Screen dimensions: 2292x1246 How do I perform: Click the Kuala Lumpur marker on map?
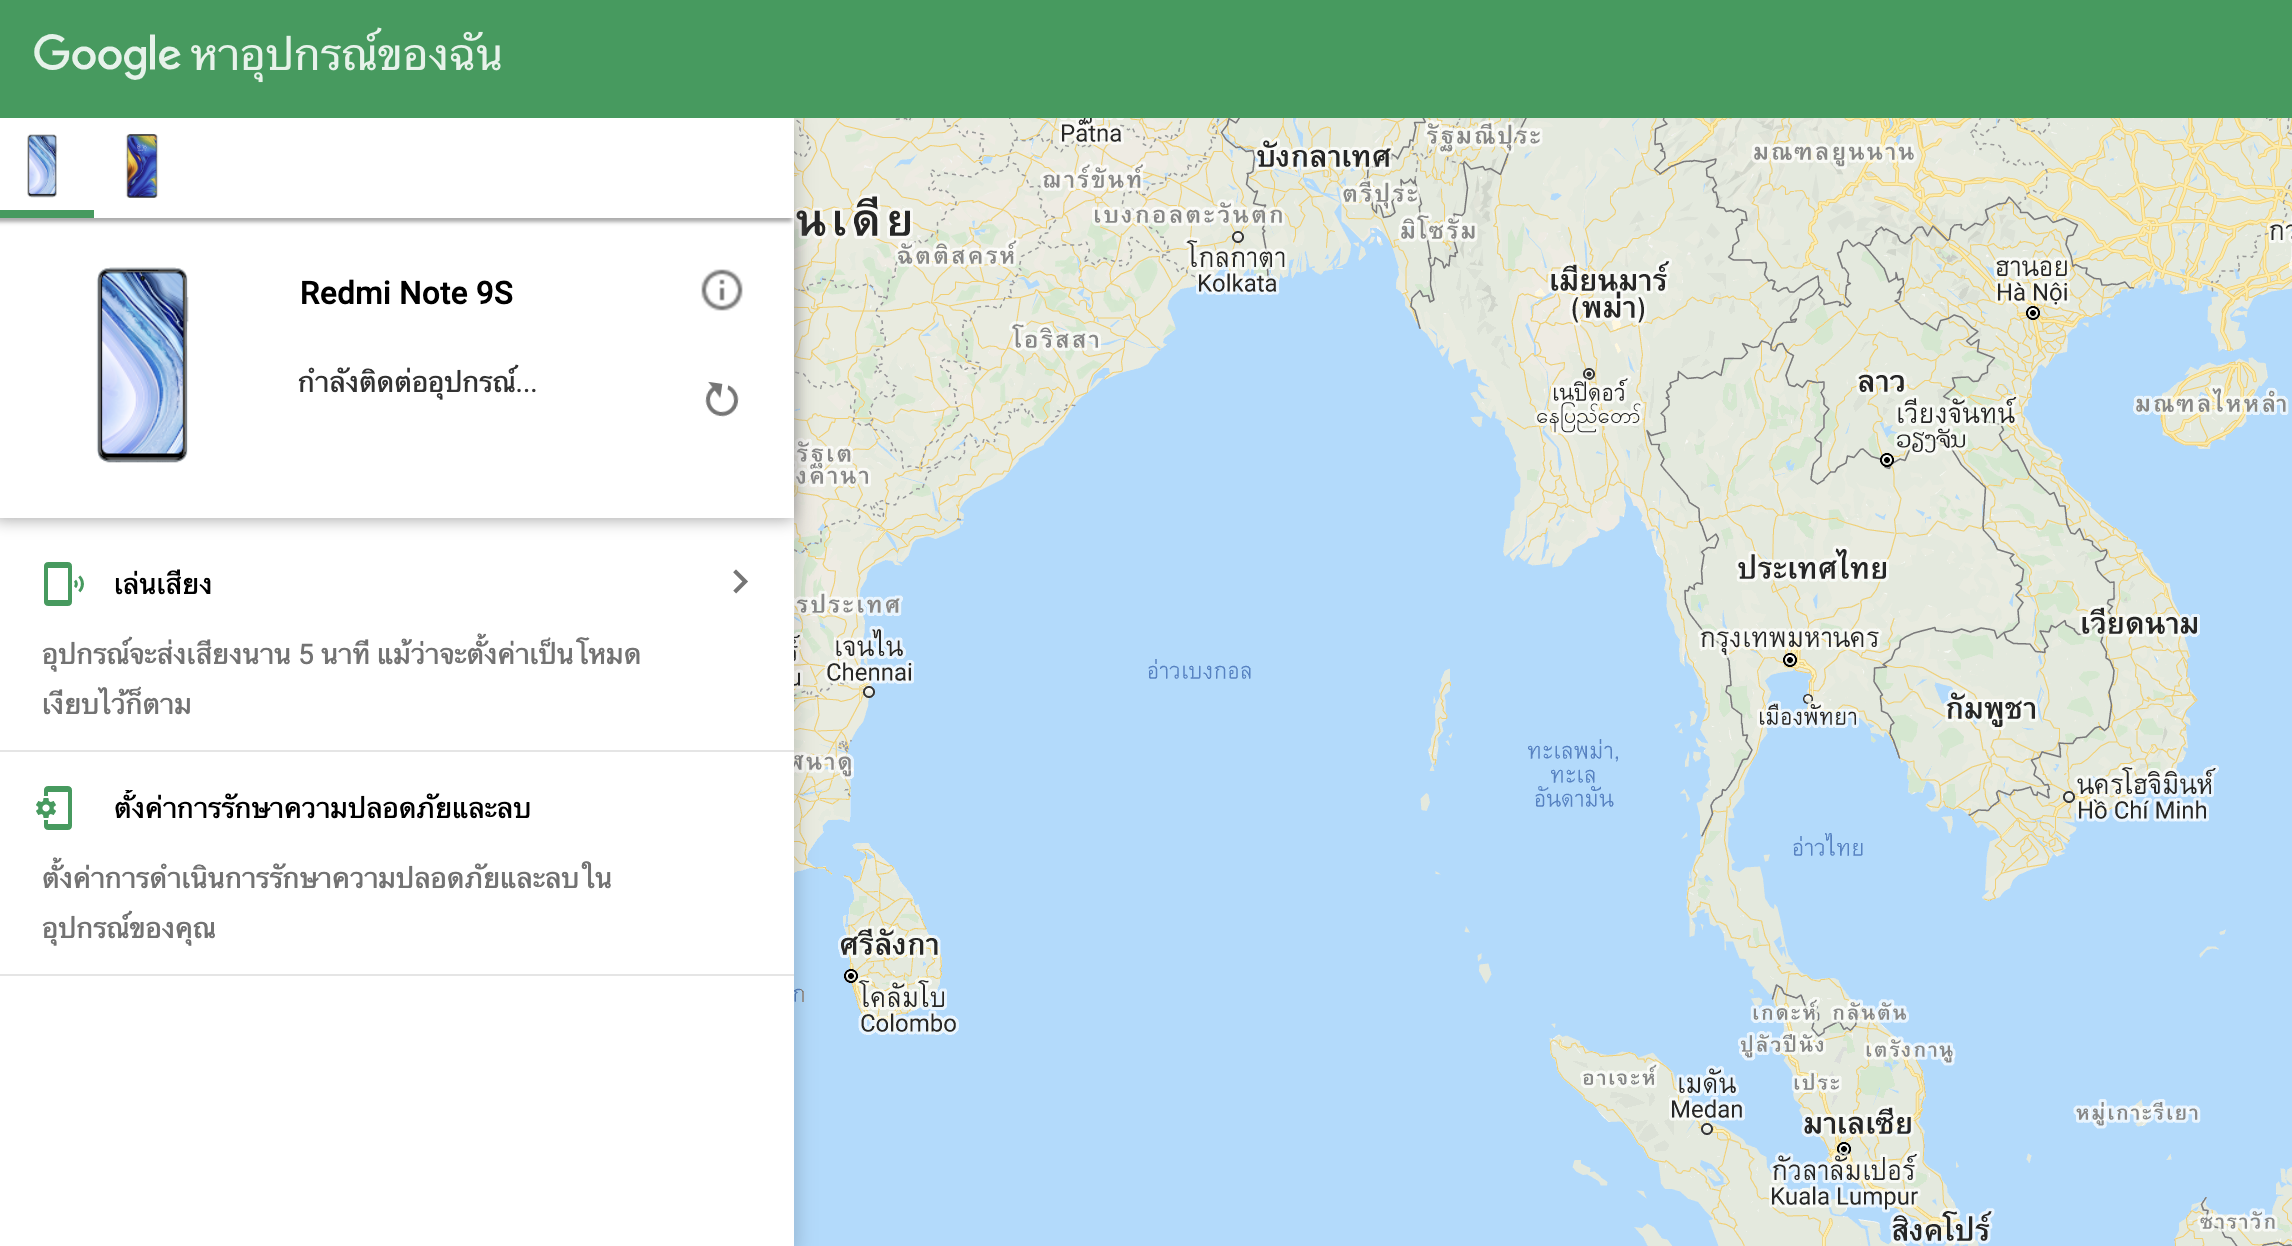click(1844, 1149)
